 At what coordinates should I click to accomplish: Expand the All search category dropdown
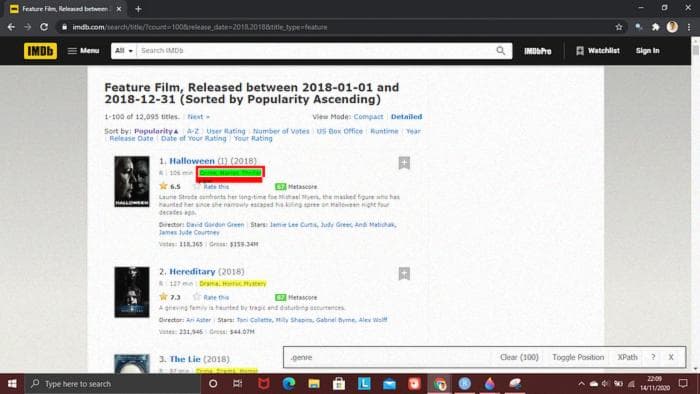[124, 51]
